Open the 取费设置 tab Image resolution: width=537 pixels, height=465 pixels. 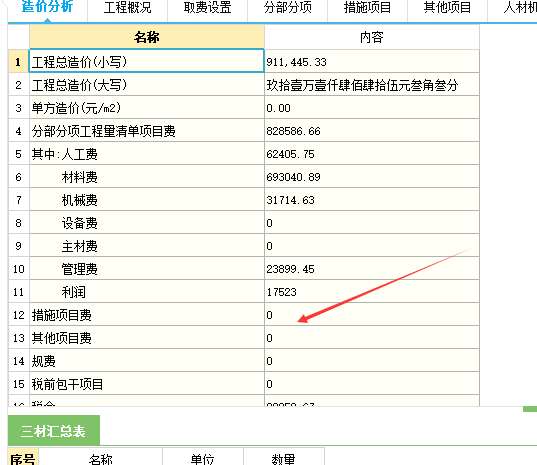(x=208, y=8)
